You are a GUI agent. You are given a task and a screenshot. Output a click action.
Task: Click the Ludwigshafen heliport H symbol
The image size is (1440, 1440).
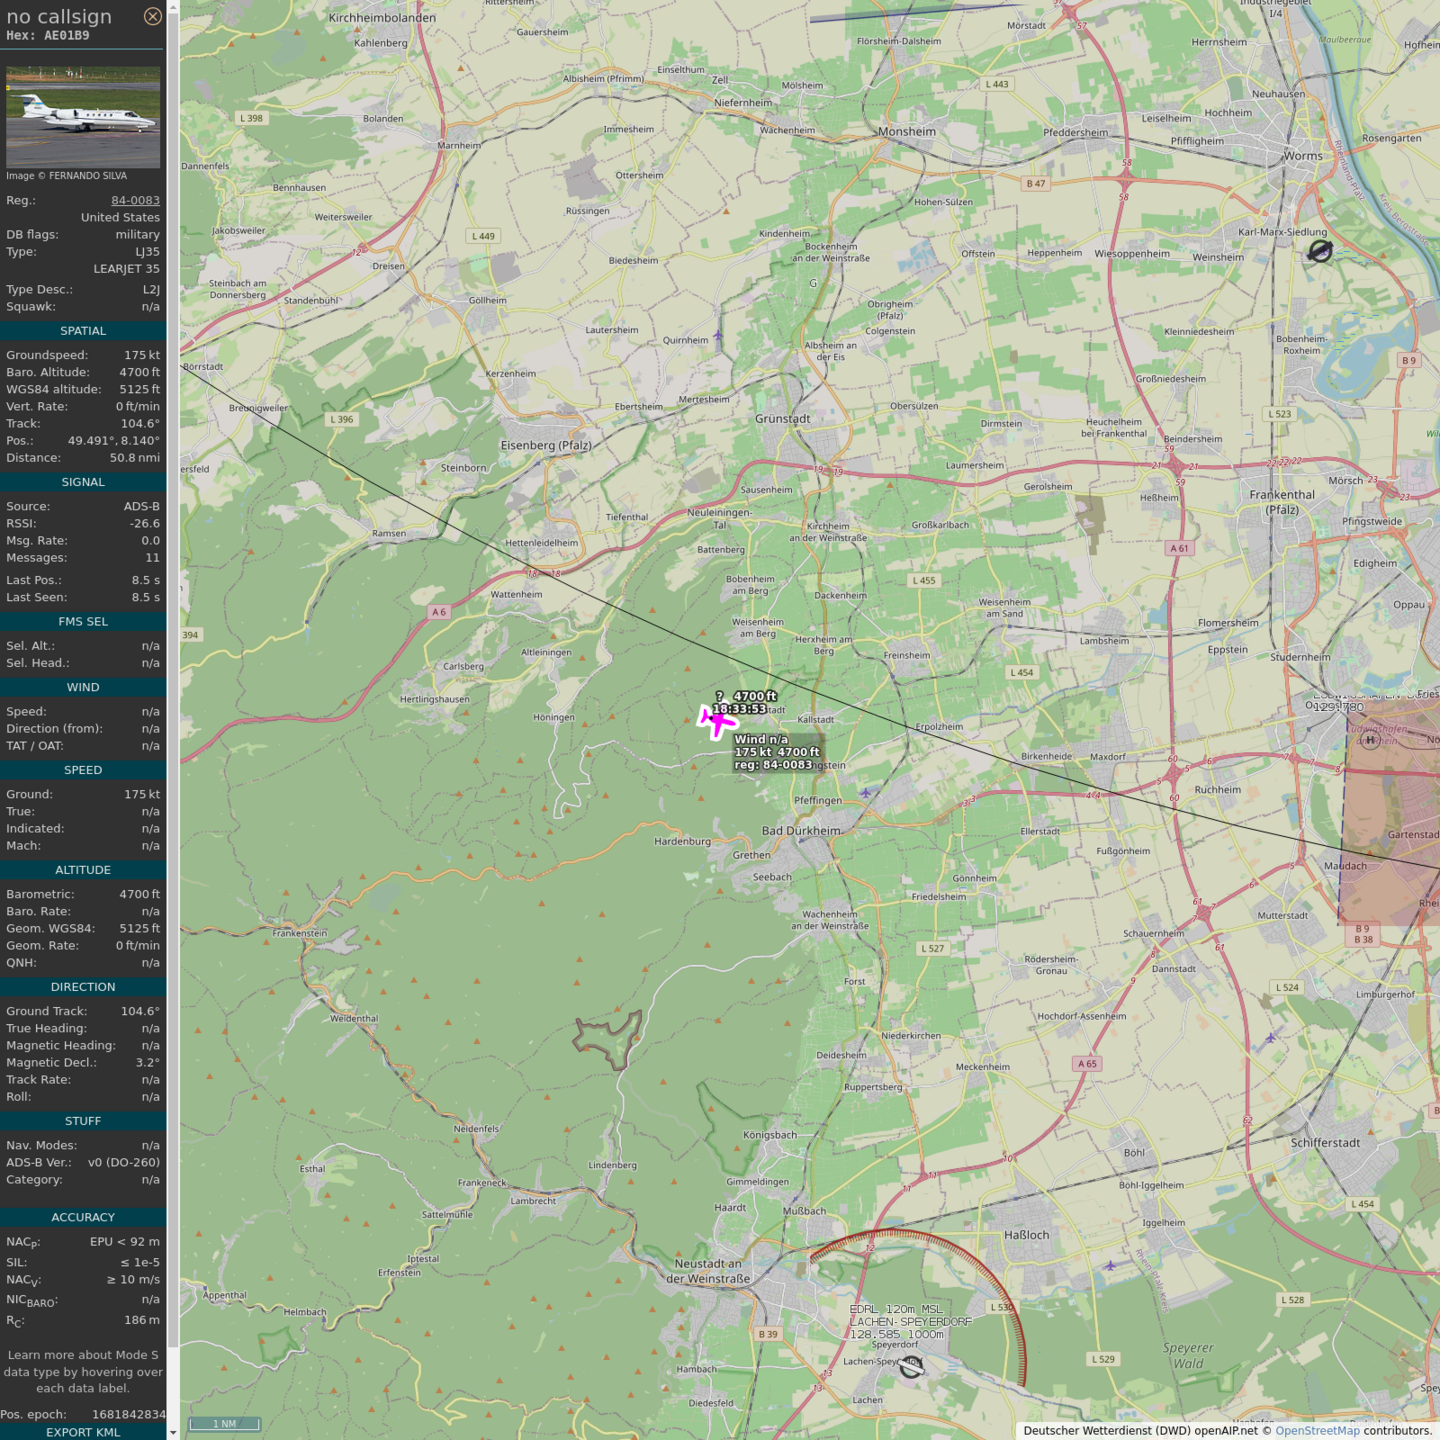[x=1370, y=740]
